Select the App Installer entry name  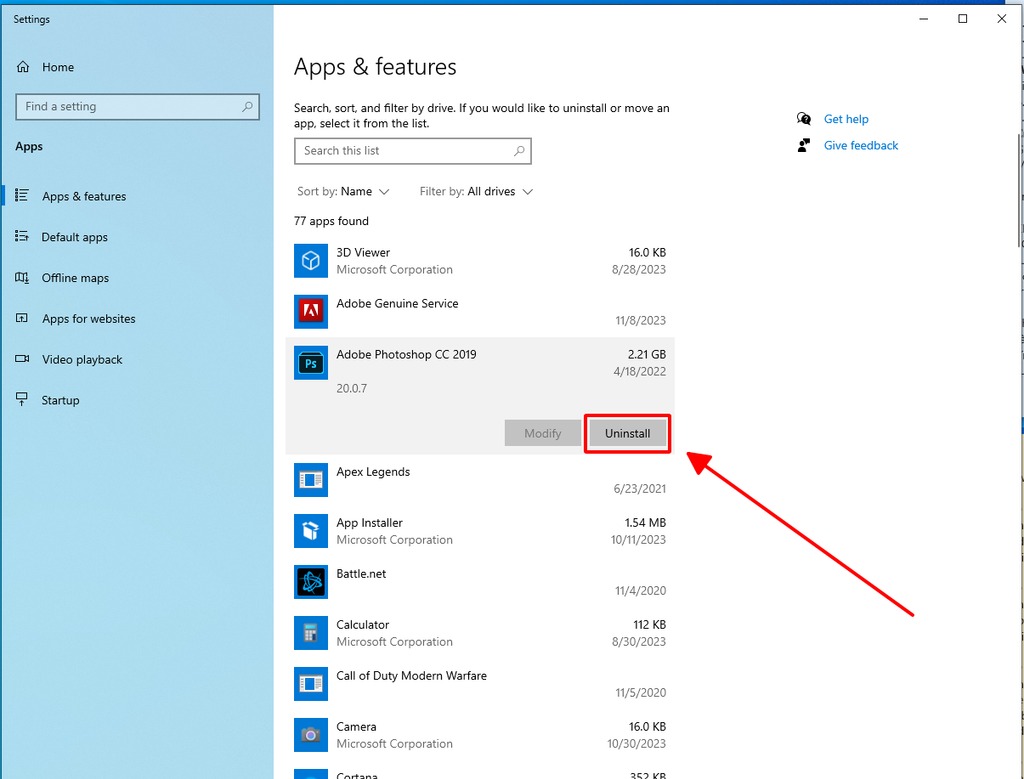point(370,522)
